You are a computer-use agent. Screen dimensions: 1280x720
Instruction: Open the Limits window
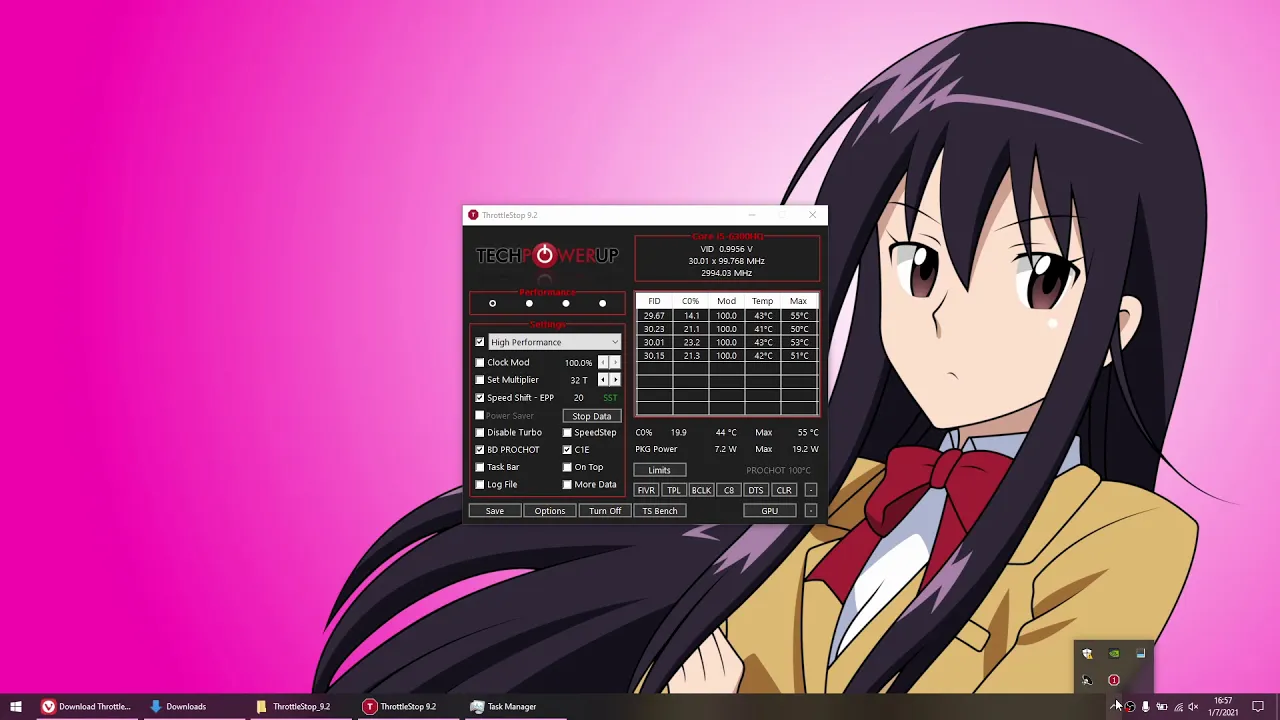click(x=659, y=470)
